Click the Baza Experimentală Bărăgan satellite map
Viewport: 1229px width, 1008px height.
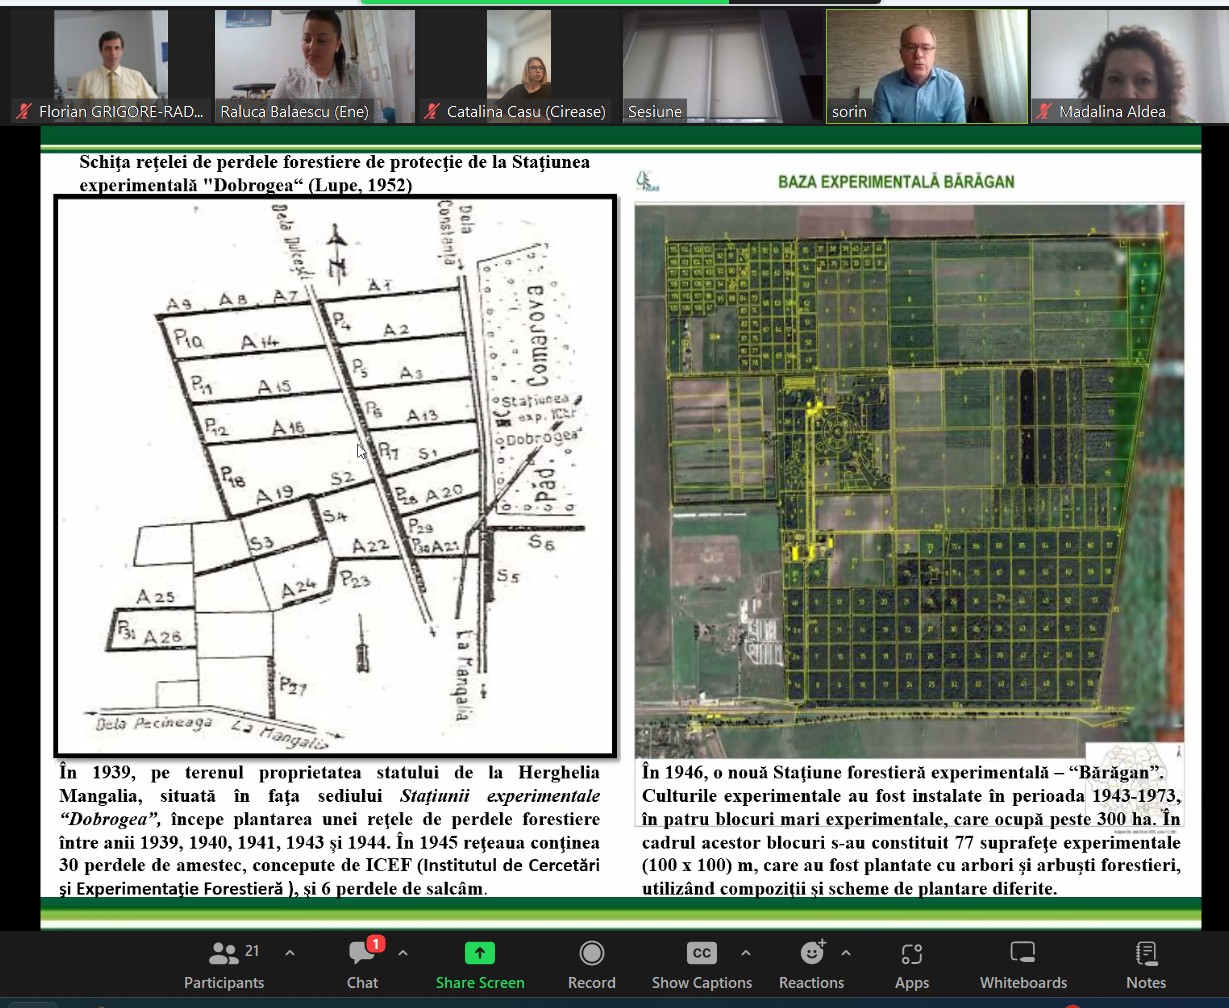pos(909,480)
